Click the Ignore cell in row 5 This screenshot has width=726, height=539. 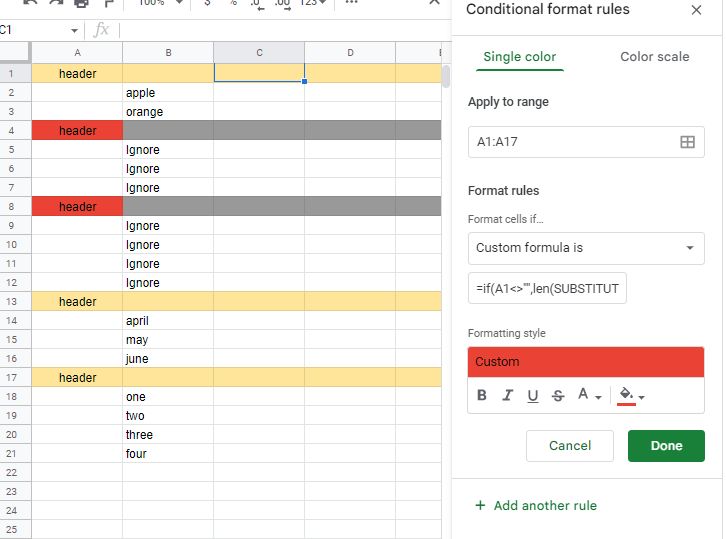pos(168,149)
